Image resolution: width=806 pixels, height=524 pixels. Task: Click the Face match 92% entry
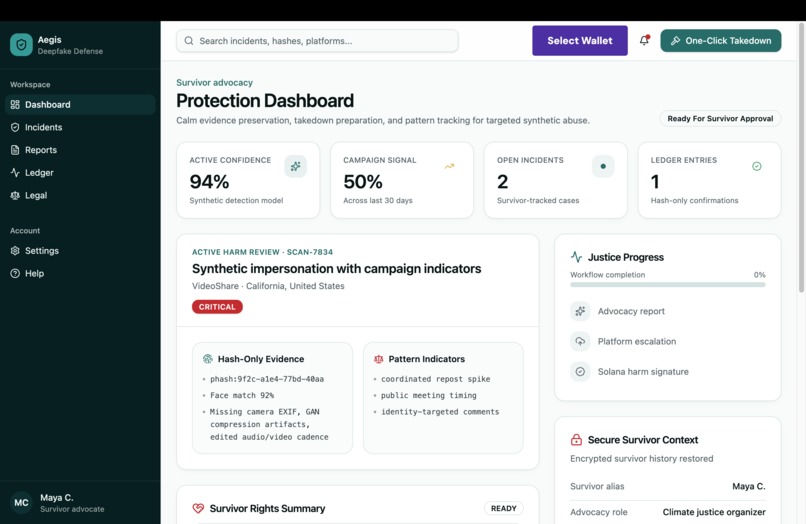click(x=242, y=395)
